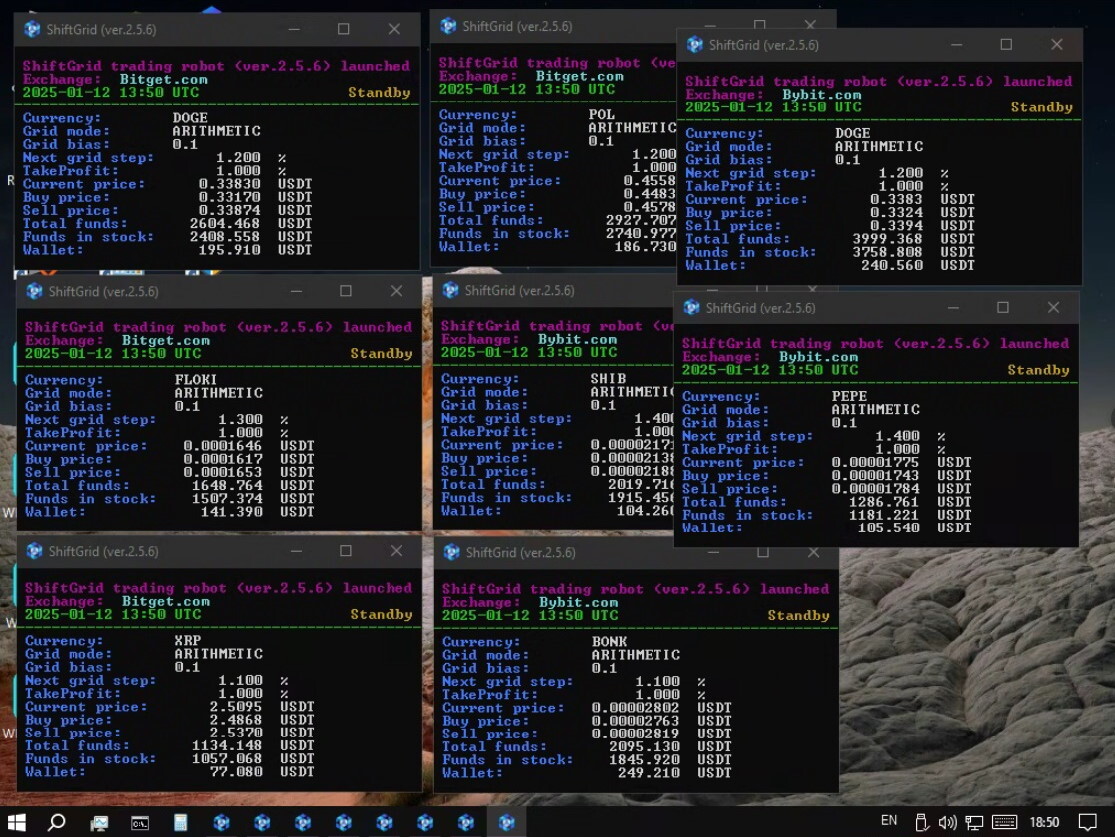Click Standby status in the Bybit DOGE window
The width and height of the screenshot is (1115, 837).
point(1042,107)
